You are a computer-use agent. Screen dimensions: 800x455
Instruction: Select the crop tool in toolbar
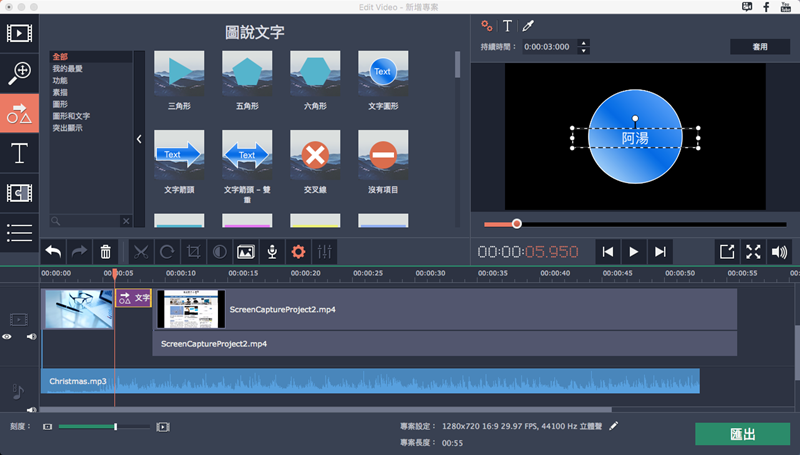194,252
